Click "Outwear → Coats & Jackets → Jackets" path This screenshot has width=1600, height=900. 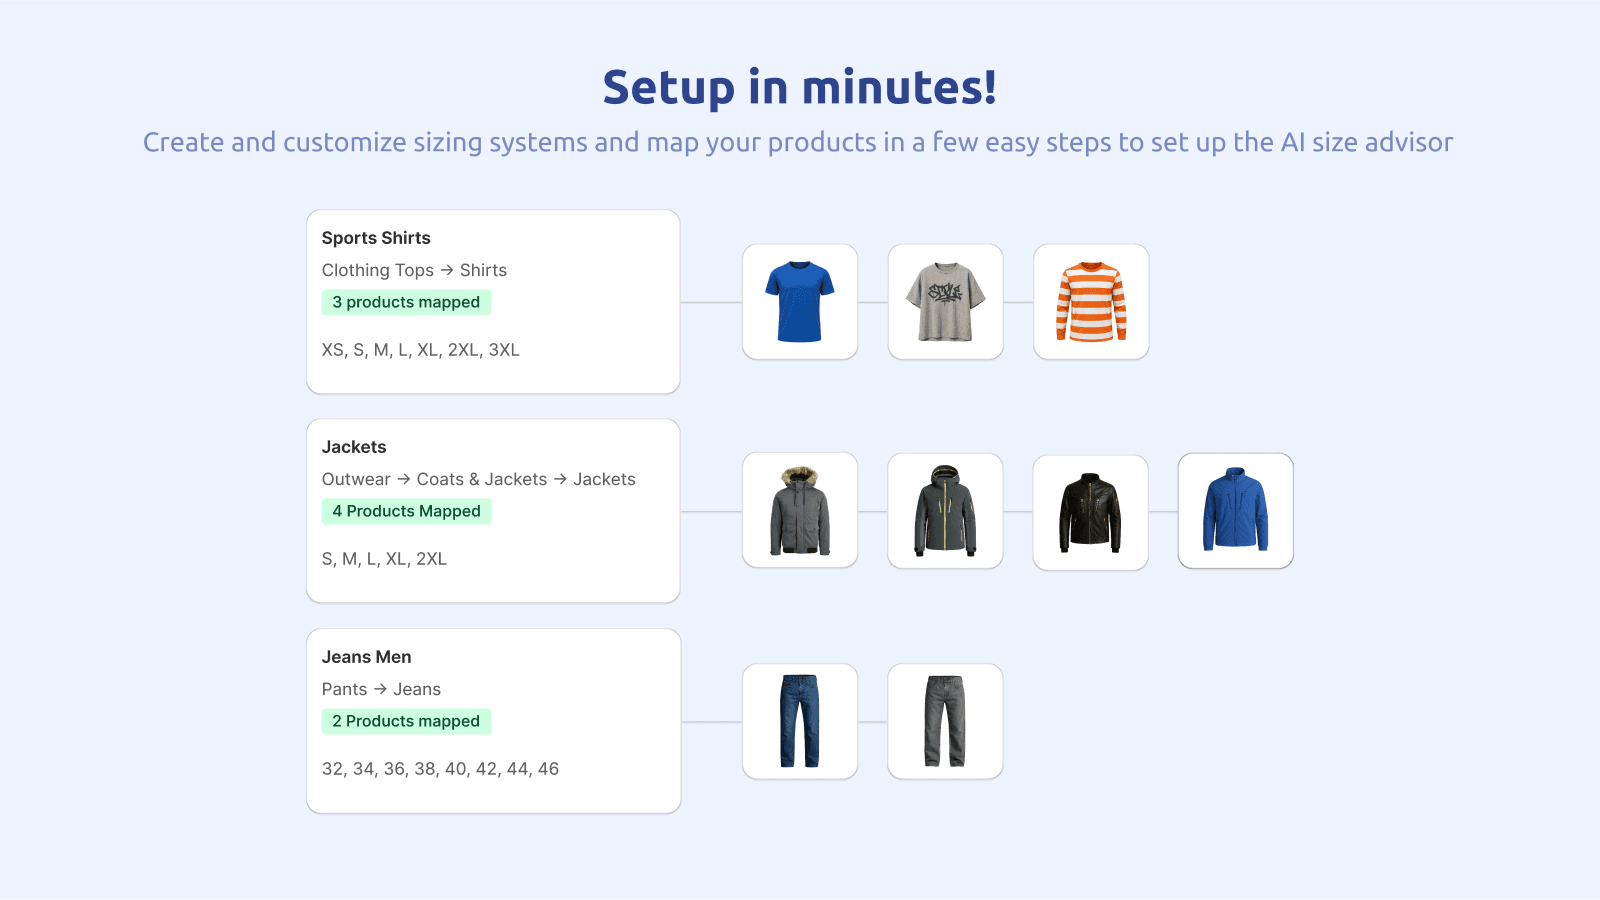point(478,479)
